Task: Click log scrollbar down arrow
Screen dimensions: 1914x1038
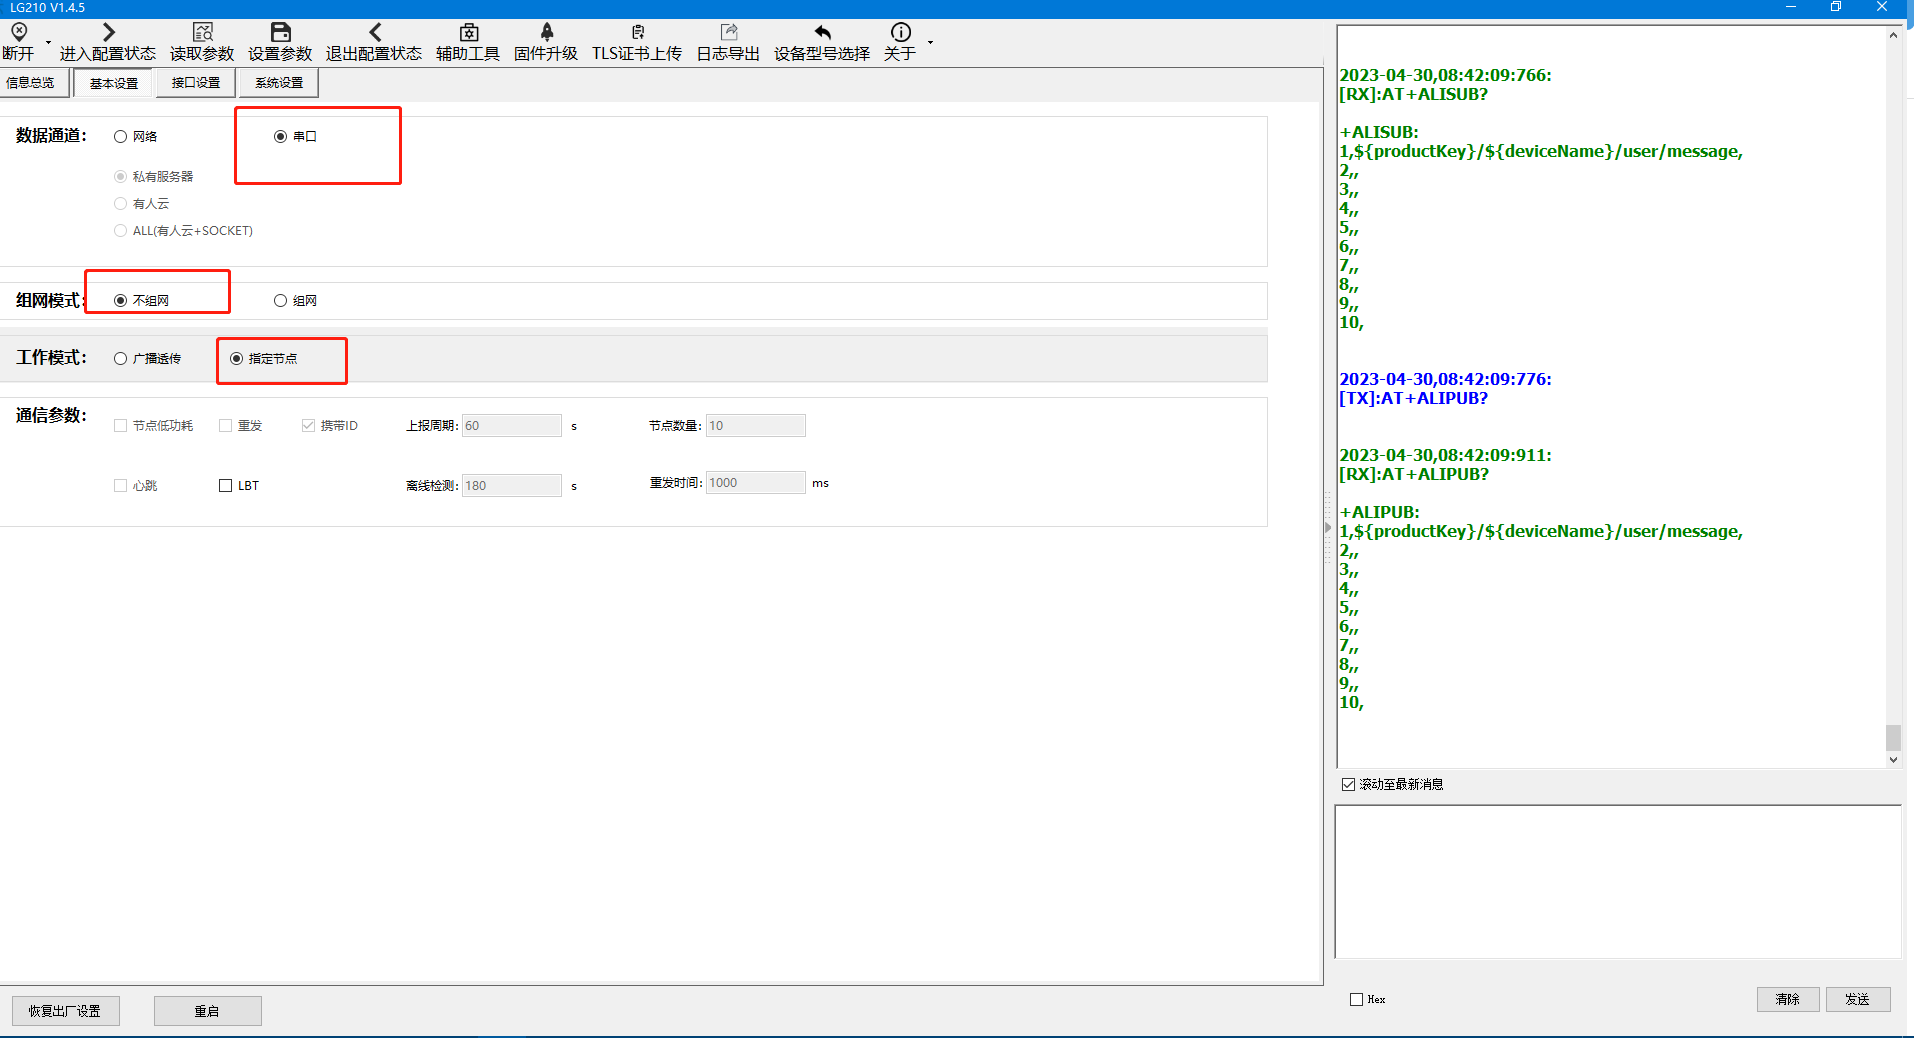Action: 1893,760
